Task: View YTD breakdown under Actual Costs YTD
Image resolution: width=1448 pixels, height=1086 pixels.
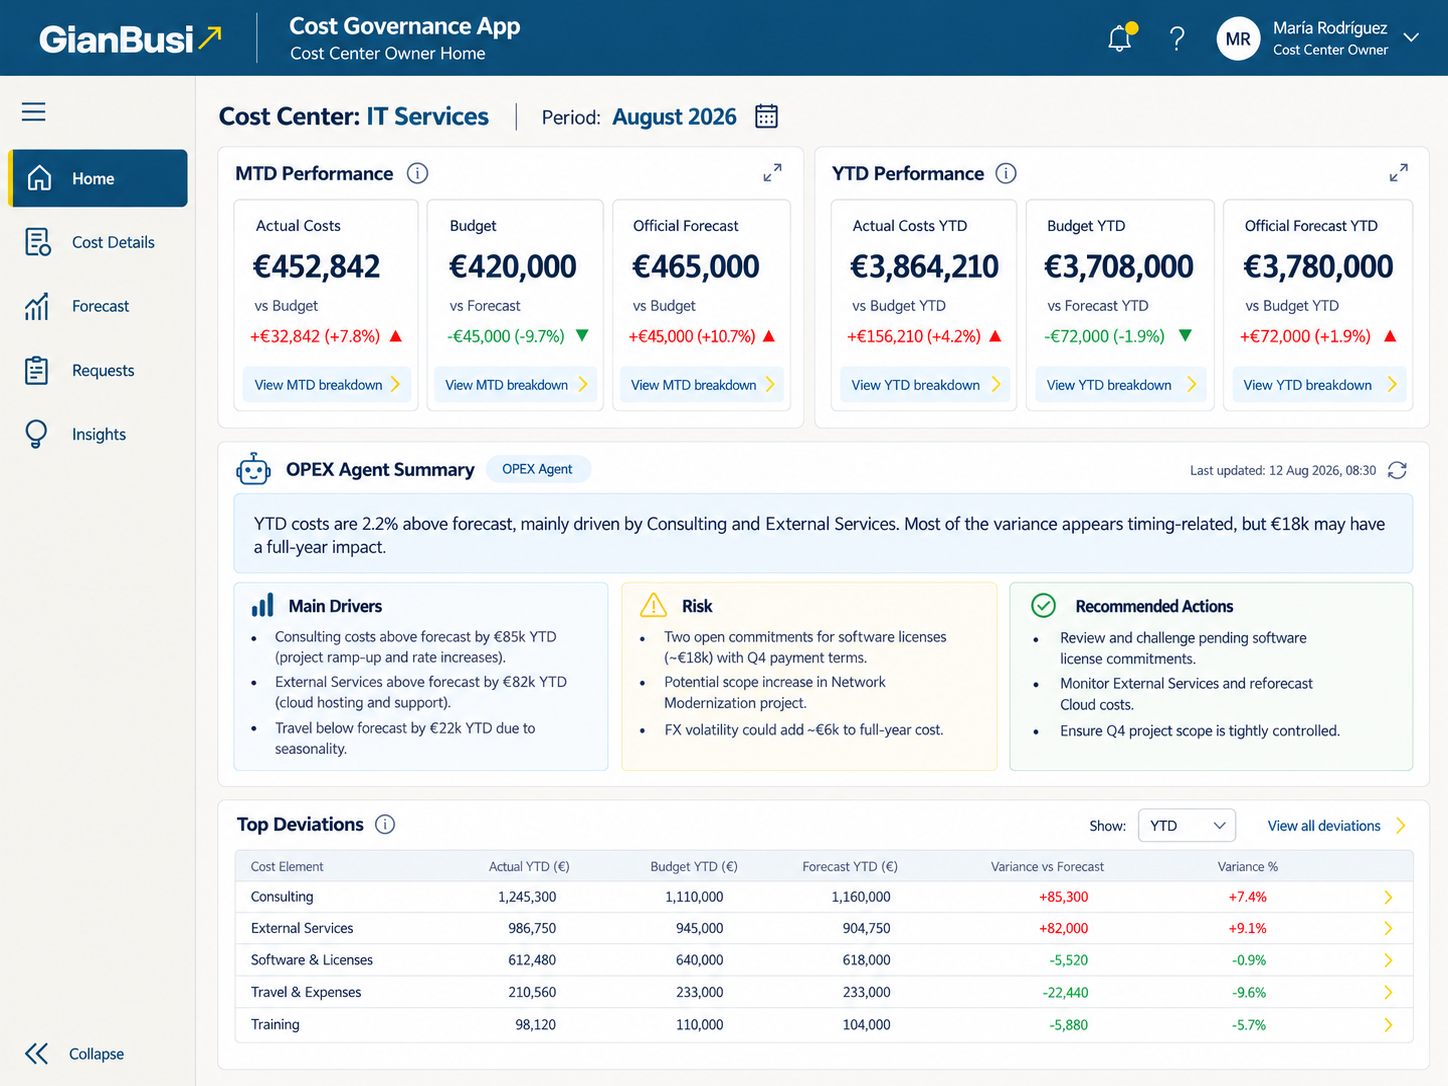Action: pyautogui.click(x=925, y=384)
